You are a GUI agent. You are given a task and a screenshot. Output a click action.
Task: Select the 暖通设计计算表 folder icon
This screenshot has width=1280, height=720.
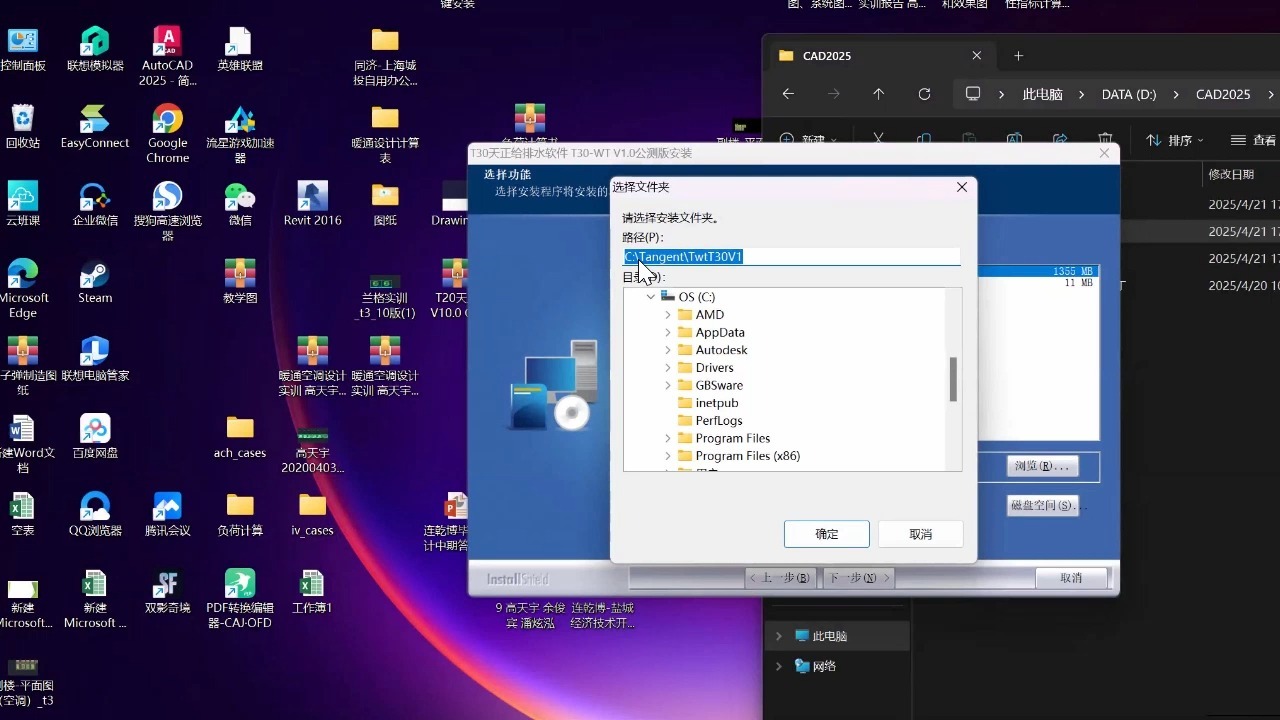click(385, 134)
